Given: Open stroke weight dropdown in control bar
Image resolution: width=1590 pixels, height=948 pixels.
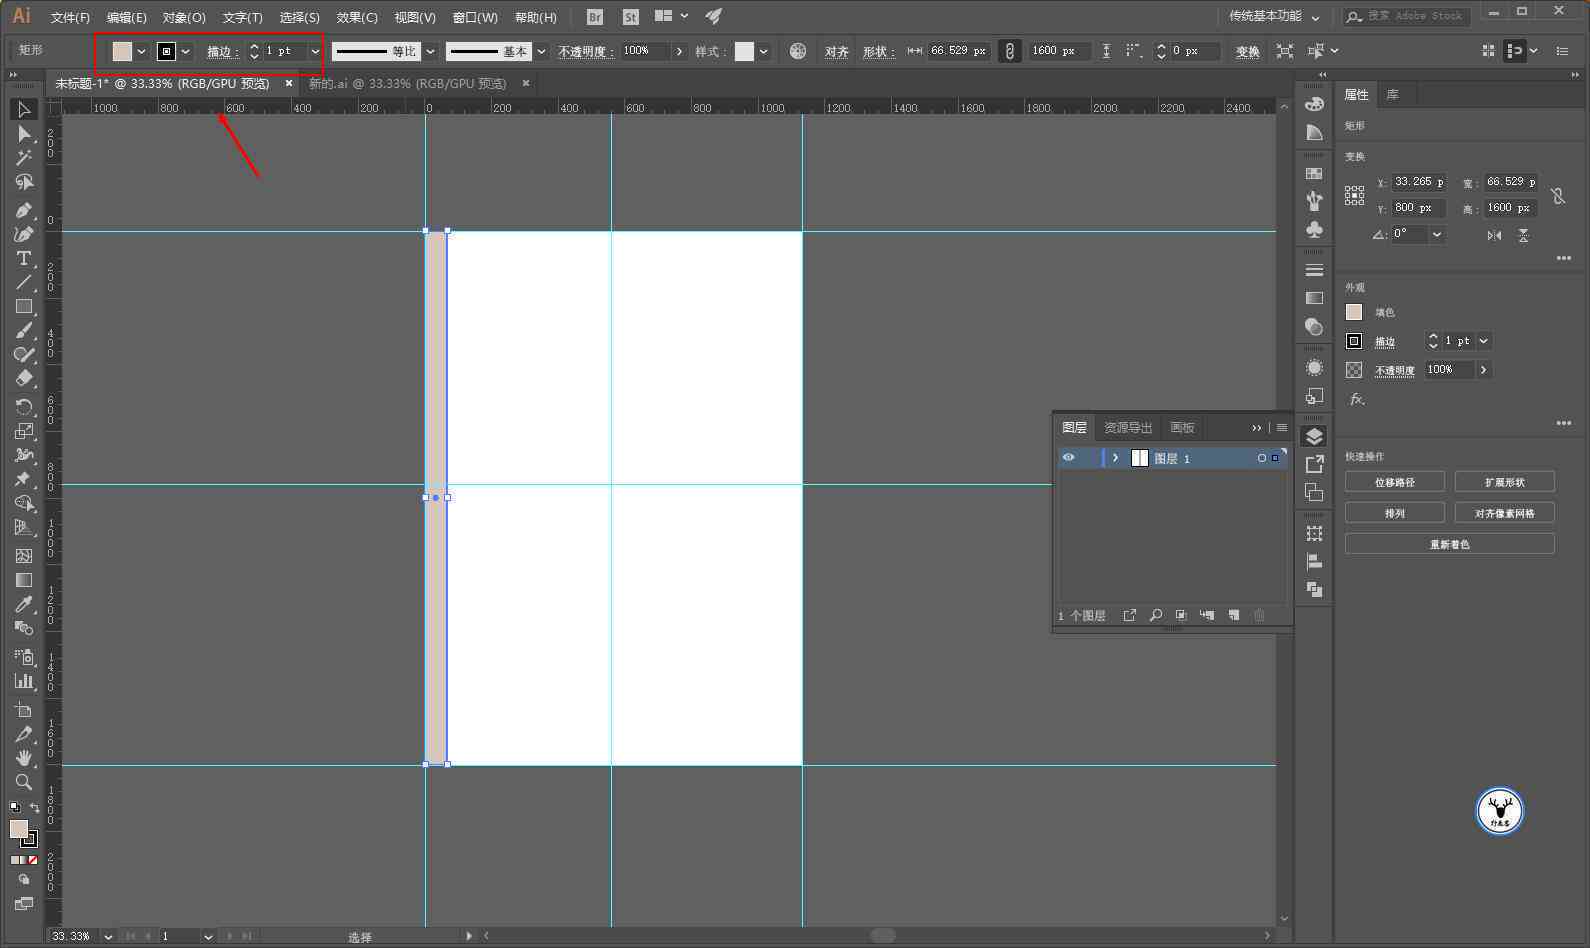Looking at the screenshot, I should click(x=315, y=51).
